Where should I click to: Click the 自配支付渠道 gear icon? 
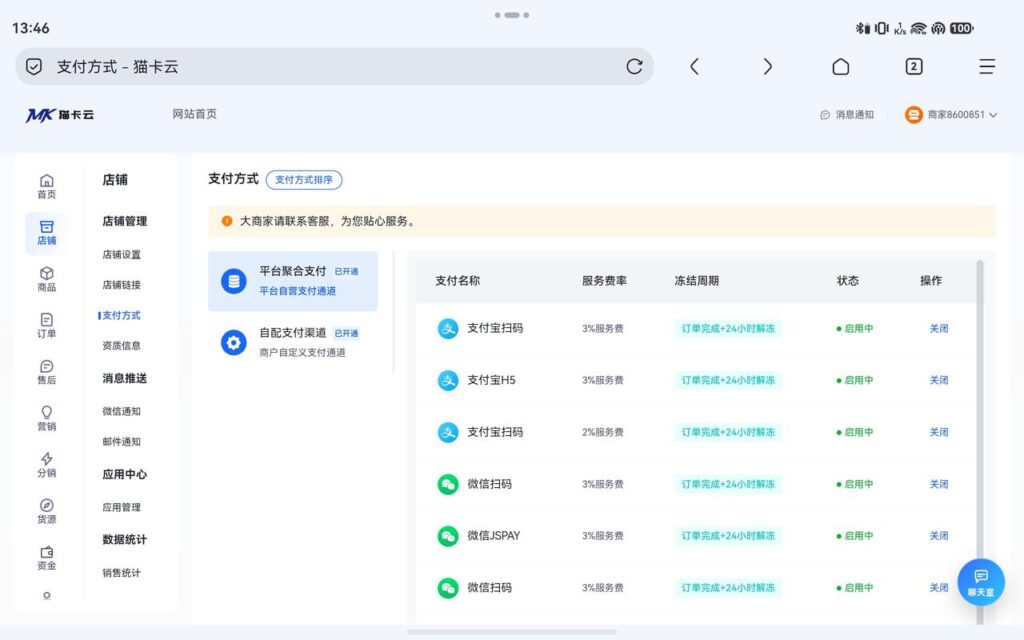pos(234,342)
